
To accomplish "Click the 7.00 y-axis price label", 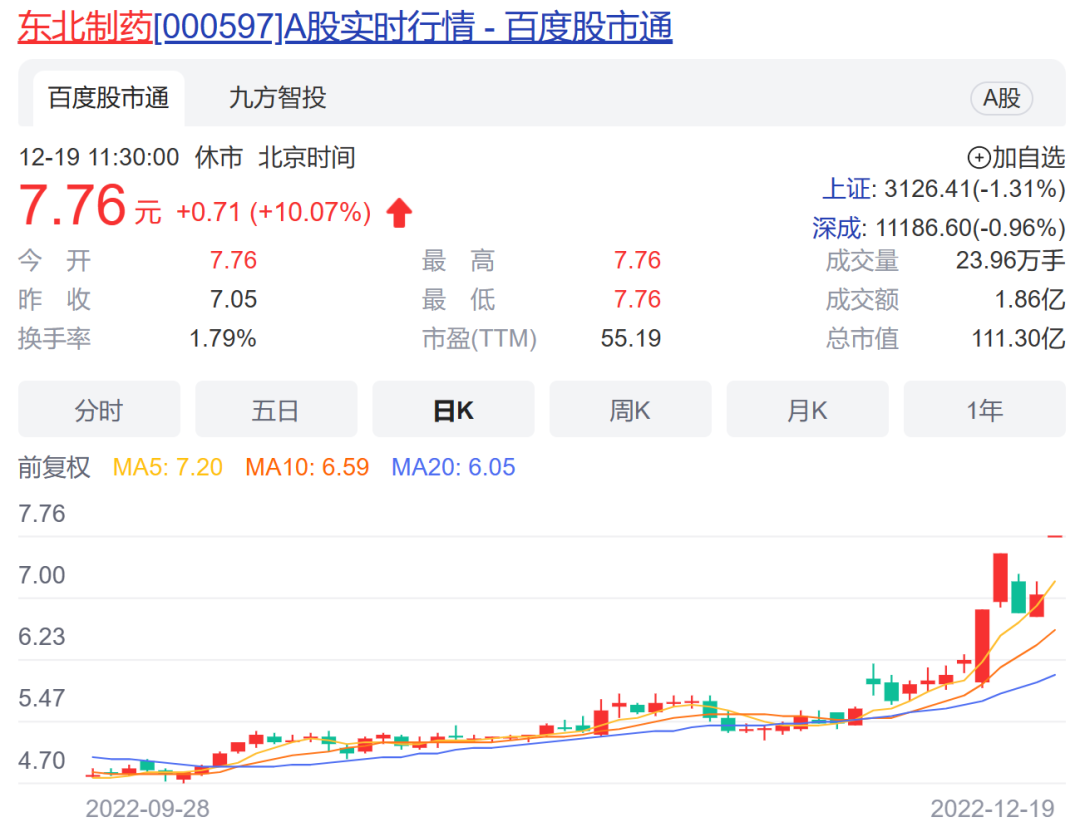I will (x=41, y=575).
